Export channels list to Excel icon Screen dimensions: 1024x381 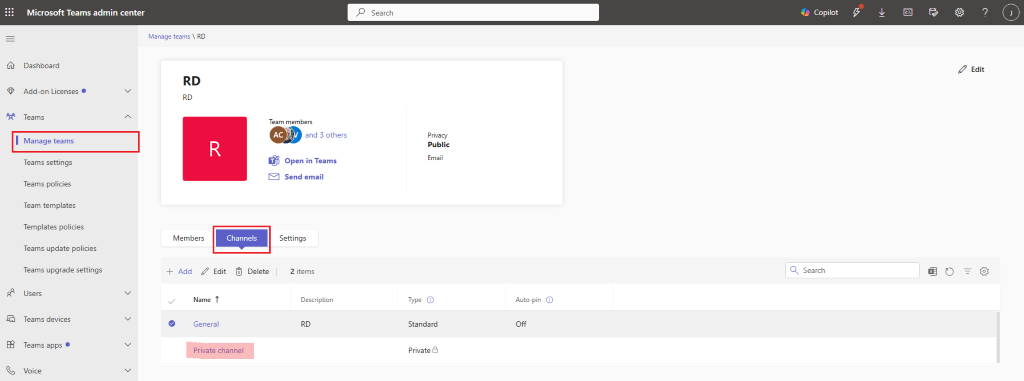tap(933, 271)
